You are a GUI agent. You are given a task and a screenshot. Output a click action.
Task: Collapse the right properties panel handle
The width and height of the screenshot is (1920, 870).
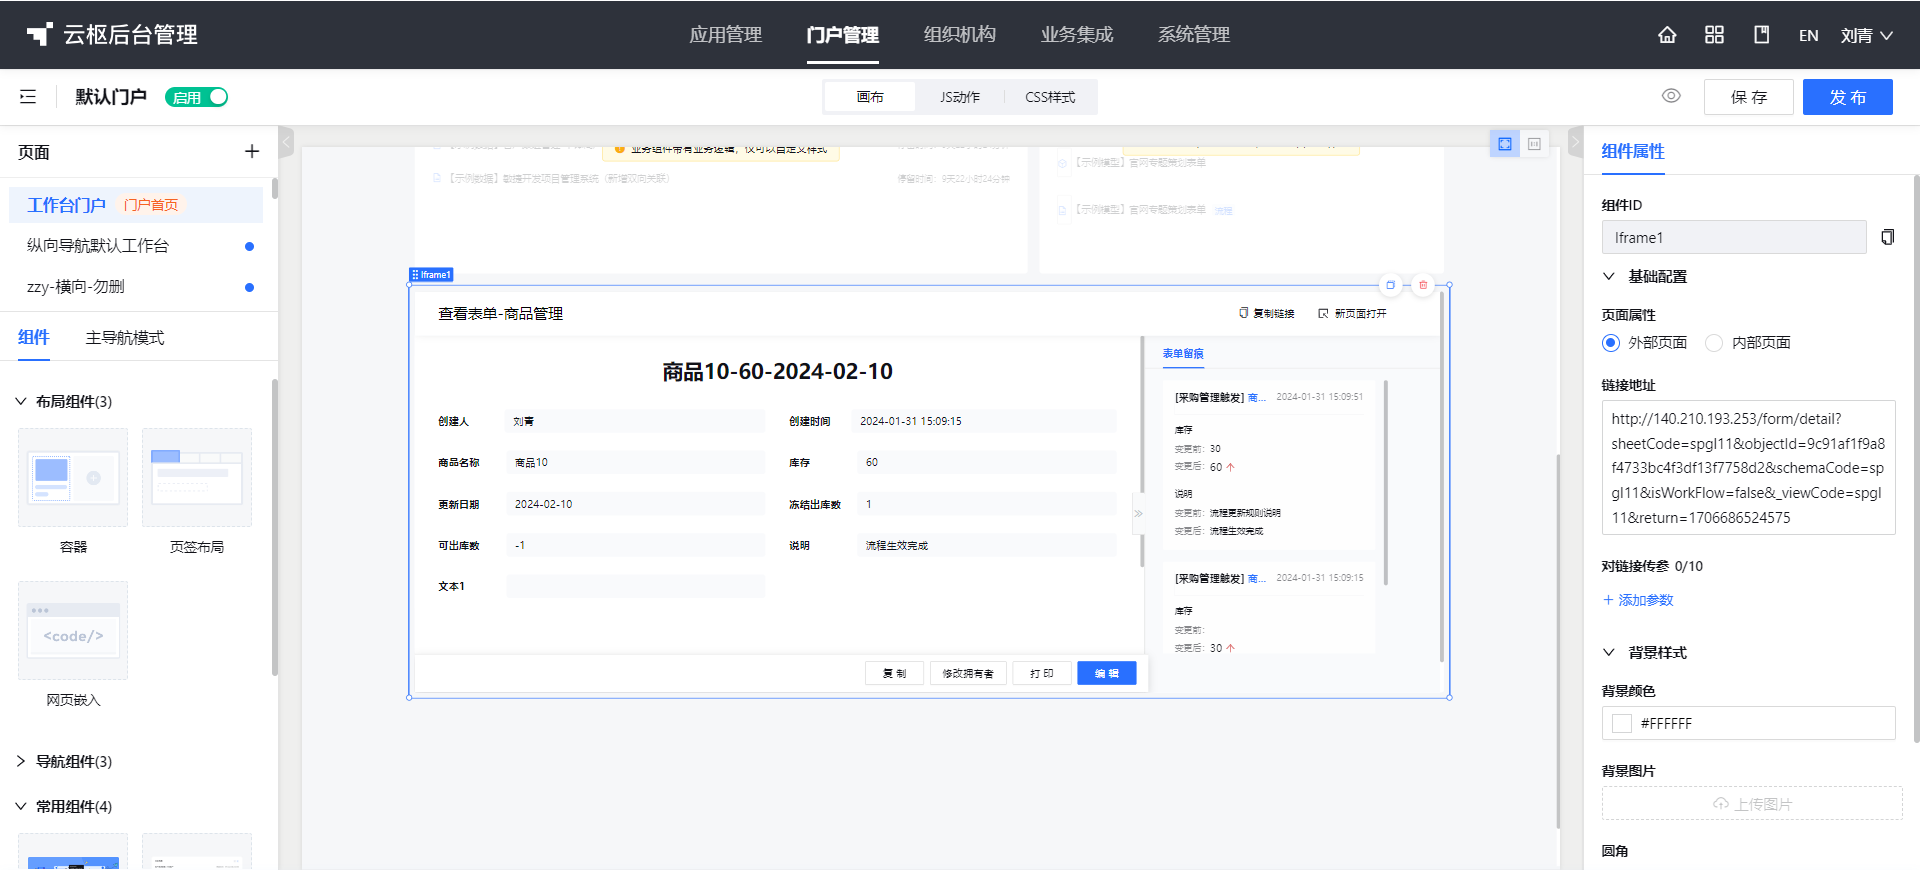point(1576,142)
